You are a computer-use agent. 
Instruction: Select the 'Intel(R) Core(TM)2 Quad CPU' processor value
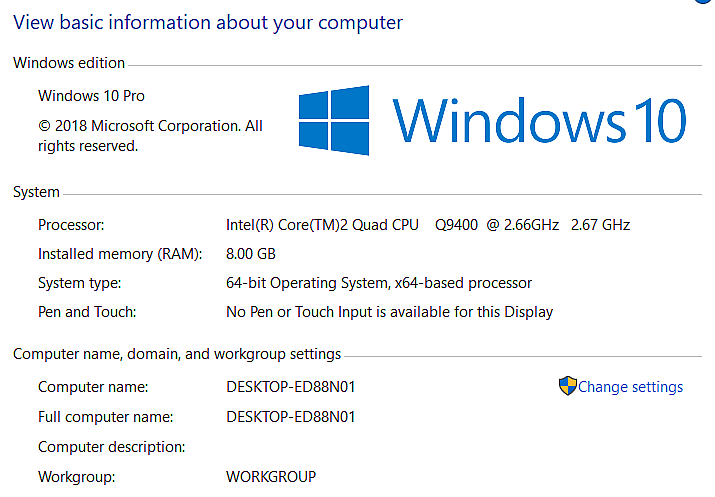[x=428, y=225]
